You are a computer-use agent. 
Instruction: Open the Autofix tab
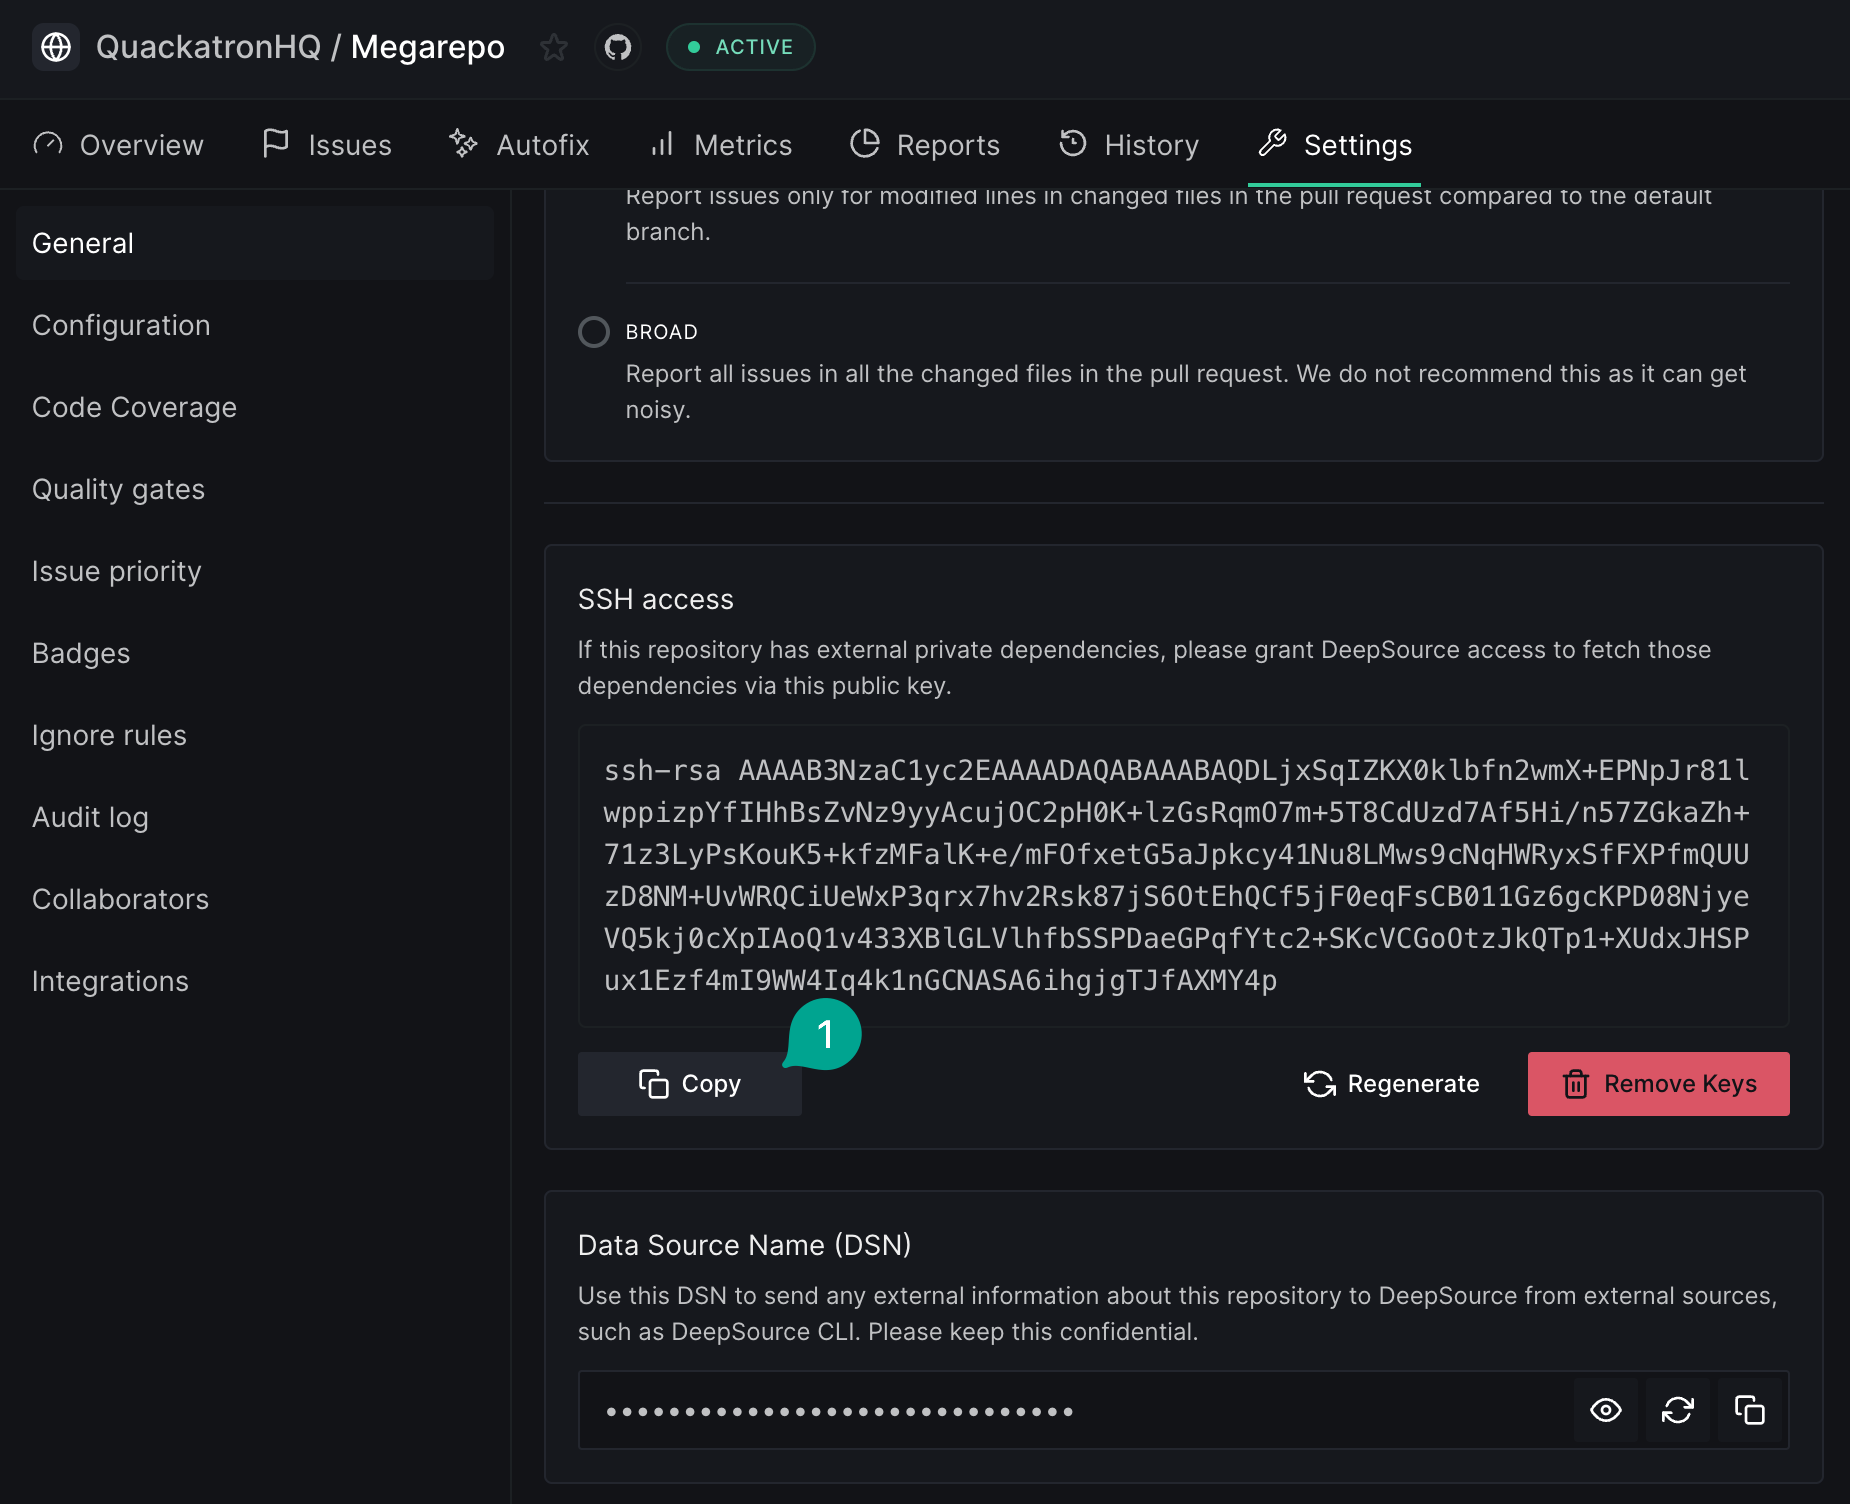click(x=519, y=145)
